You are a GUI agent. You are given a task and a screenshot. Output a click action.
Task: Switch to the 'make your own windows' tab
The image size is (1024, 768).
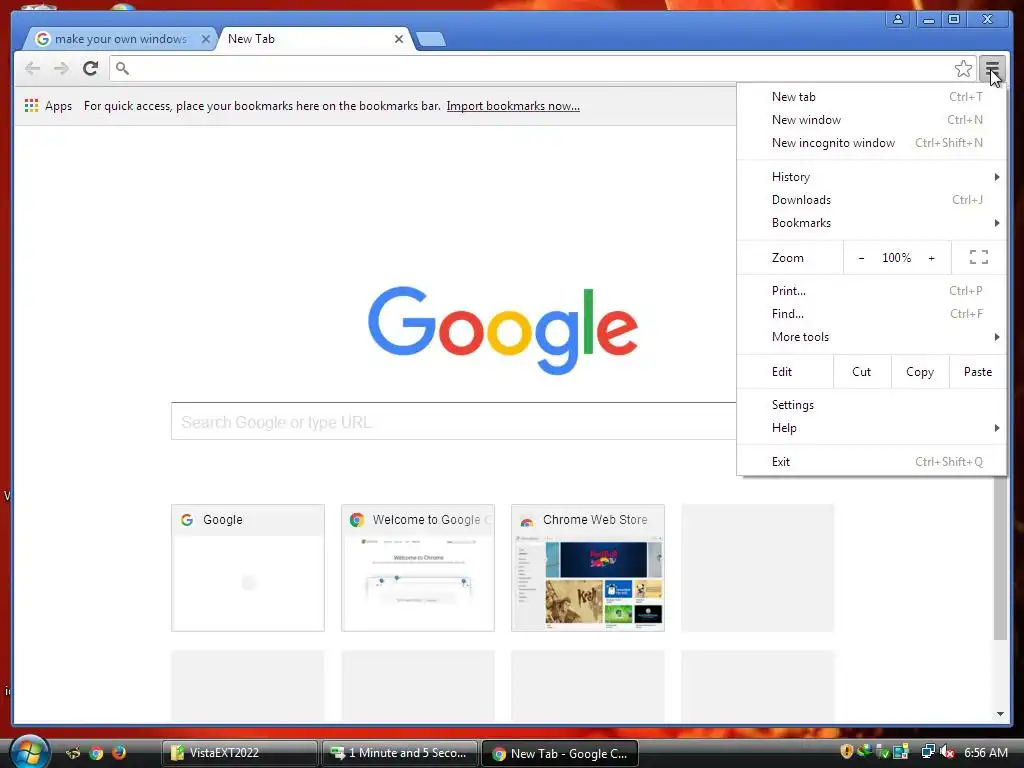tap(121, 39)
